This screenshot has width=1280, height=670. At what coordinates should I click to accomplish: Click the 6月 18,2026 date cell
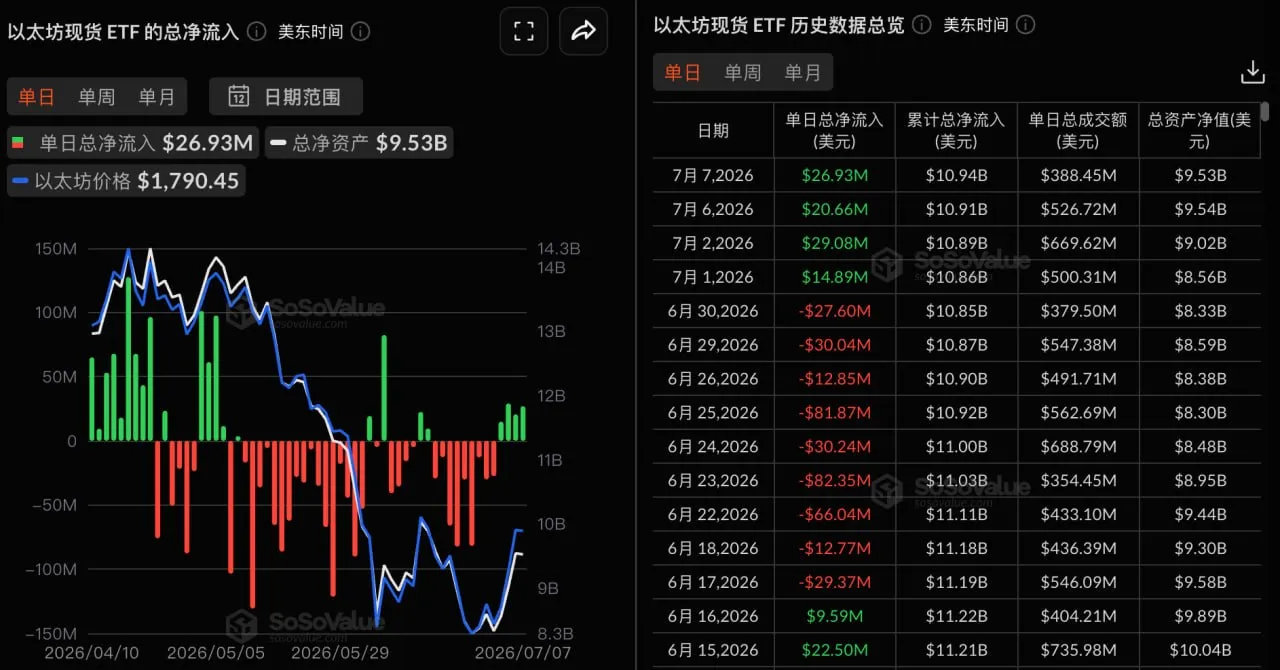713,549
